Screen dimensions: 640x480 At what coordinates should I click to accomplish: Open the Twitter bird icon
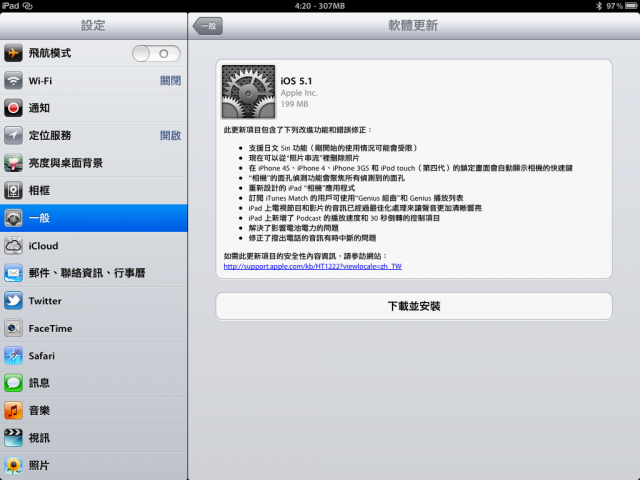(13, 300)
